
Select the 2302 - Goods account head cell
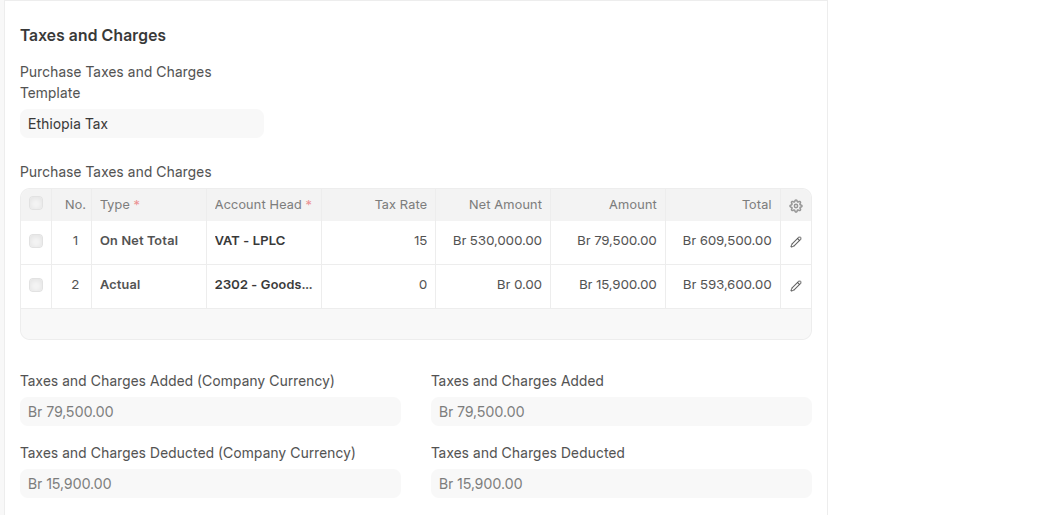[x=263, y=285]
